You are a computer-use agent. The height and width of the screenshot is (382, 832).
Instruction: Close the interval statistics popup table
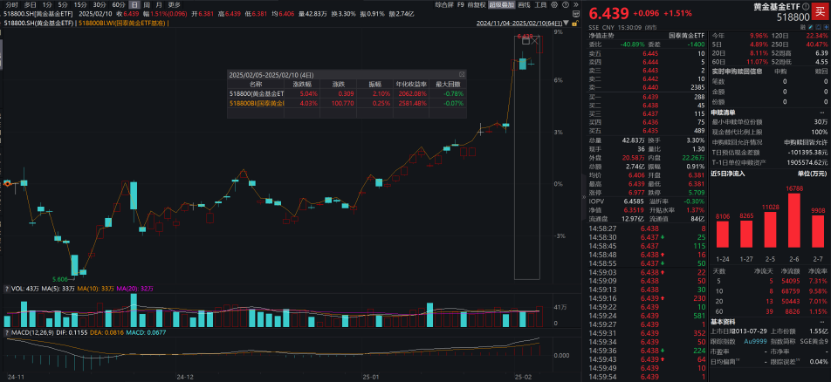(x=462, y=75)
